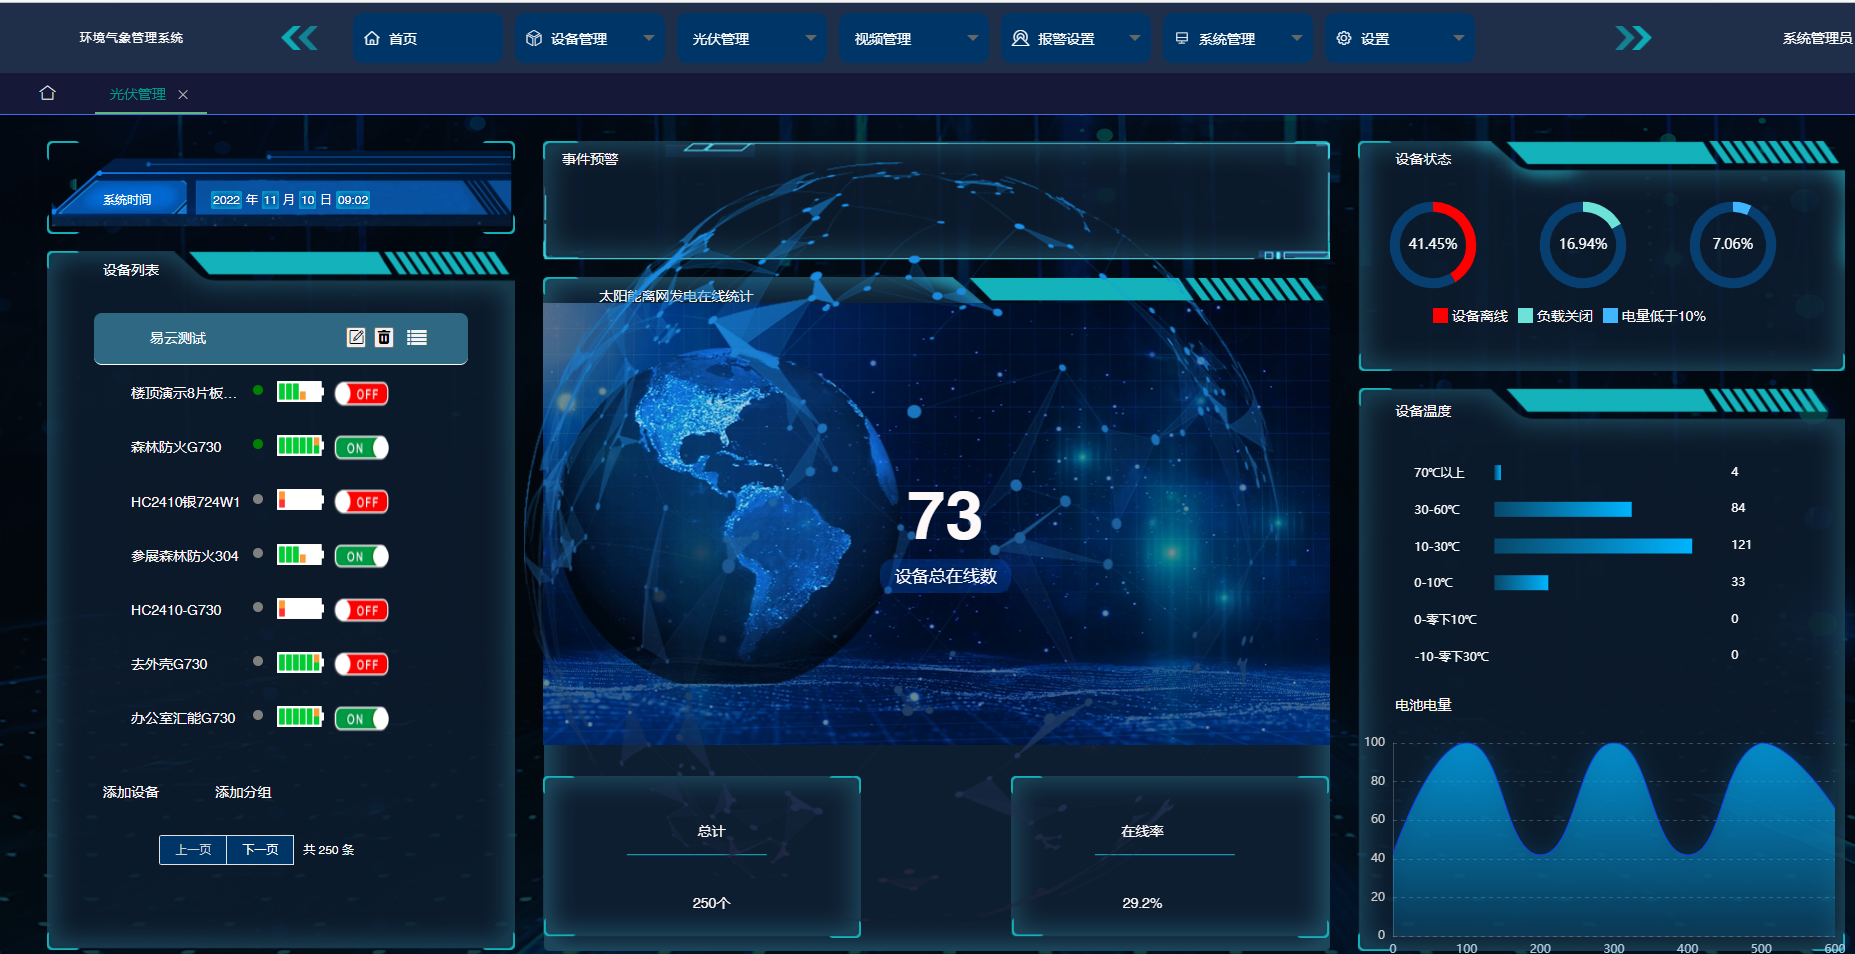The image size is (1855, 954).
Task: Click the 添加设备 link
Action: pyautogui.click(x=131, y=792)
